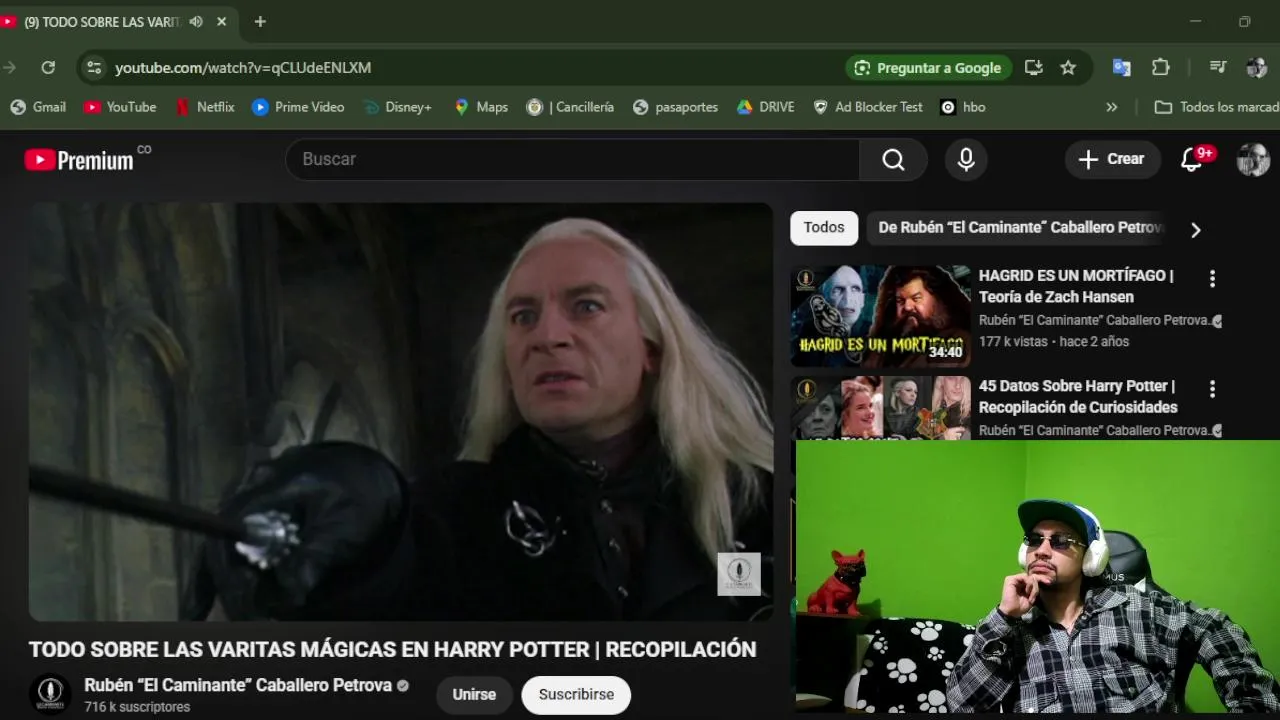Viewport: 1280px width, 720px height.
Task: Open the Maps bookmark
Action: (481, 107)
